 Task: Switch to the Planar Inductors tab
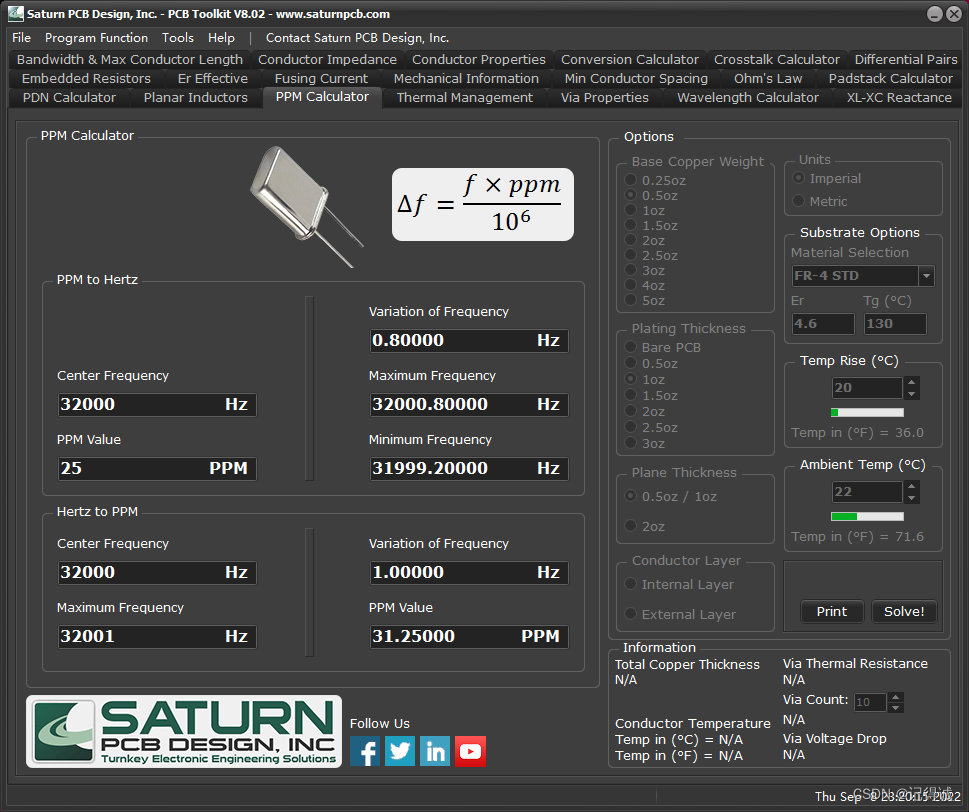click(x=195, y=98)
